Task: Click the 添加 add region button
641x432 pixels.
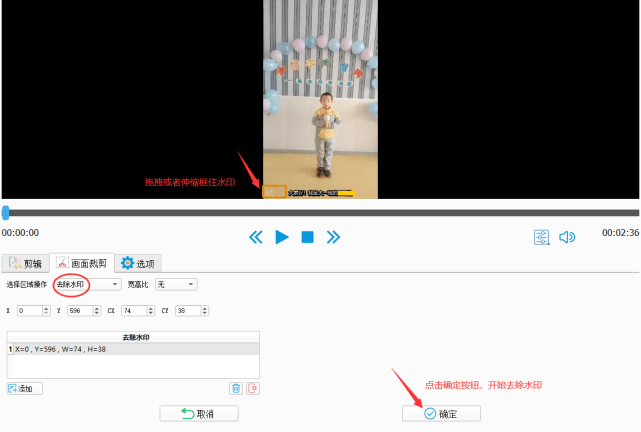Action: click(25, 388)
